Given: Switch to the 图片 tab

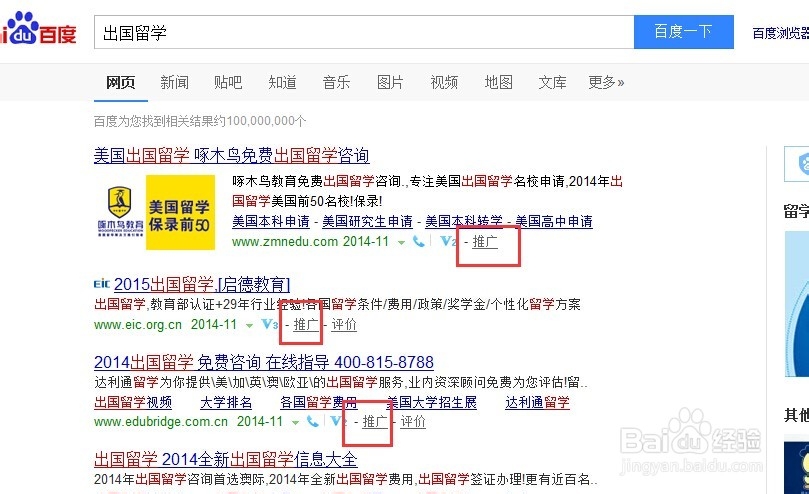Looking at the screenshot, I should coord(390,82).
